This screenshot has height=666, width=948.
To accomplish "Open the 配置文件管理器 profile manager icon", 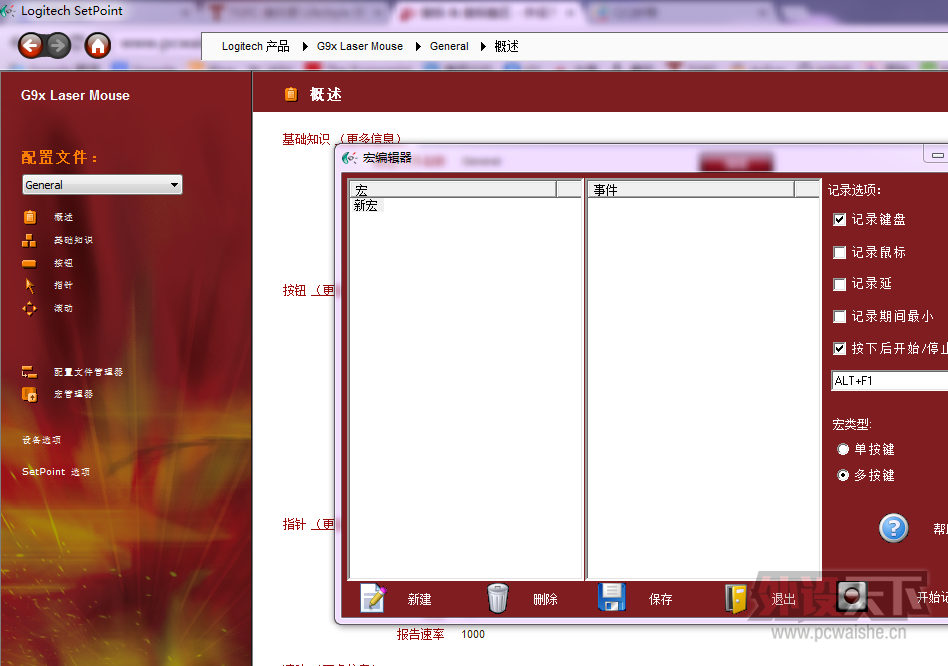I will [30, 372].
